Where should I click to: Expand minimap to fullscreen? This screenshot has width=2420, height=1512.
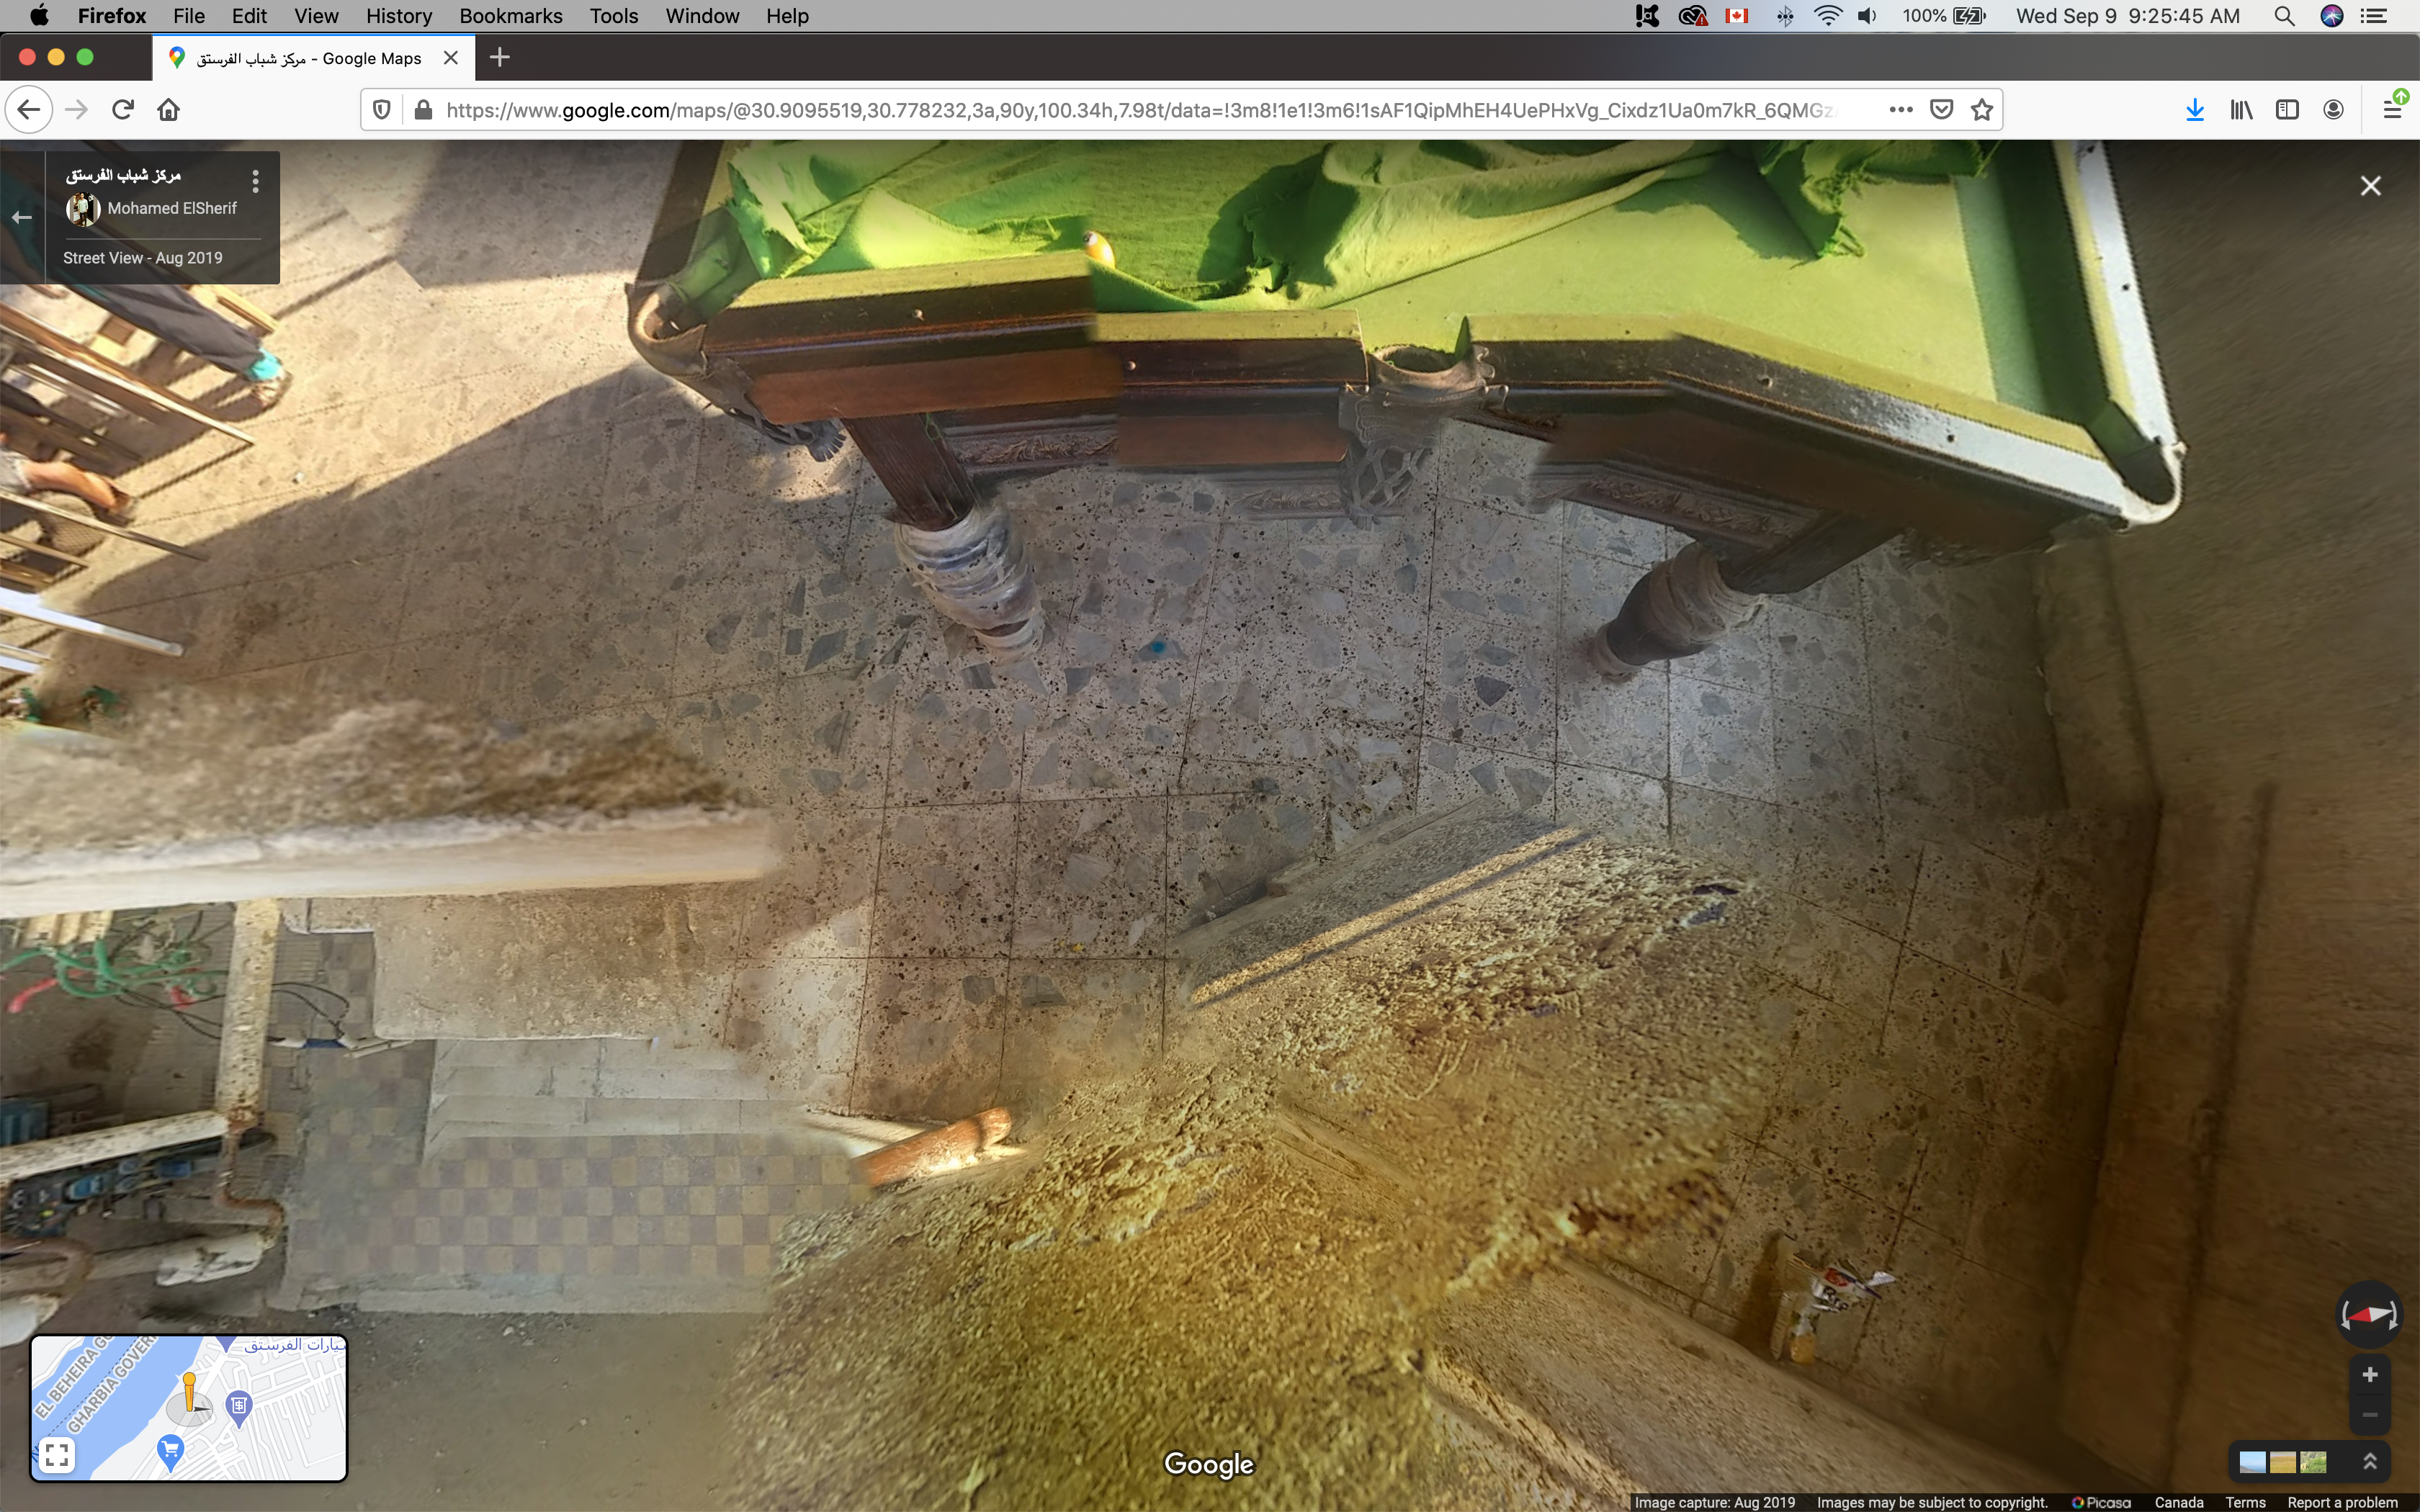click(x=57, y=1454)
